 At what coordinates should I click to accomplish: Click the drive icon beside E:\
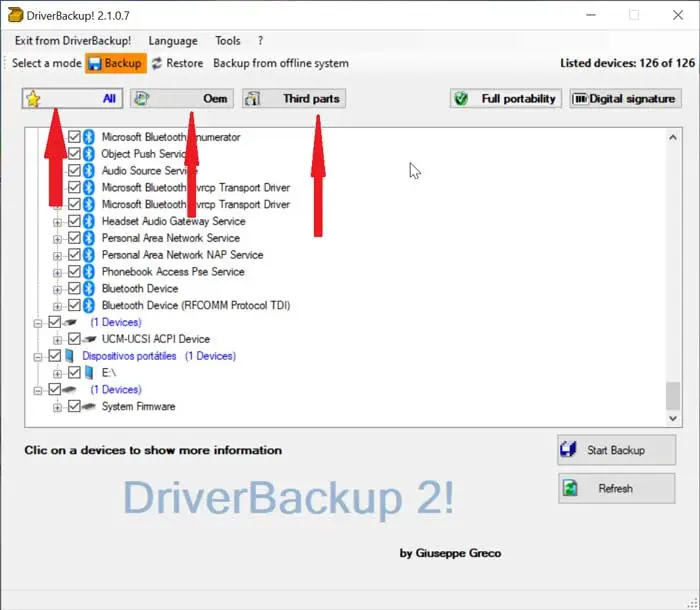(89, 372)
